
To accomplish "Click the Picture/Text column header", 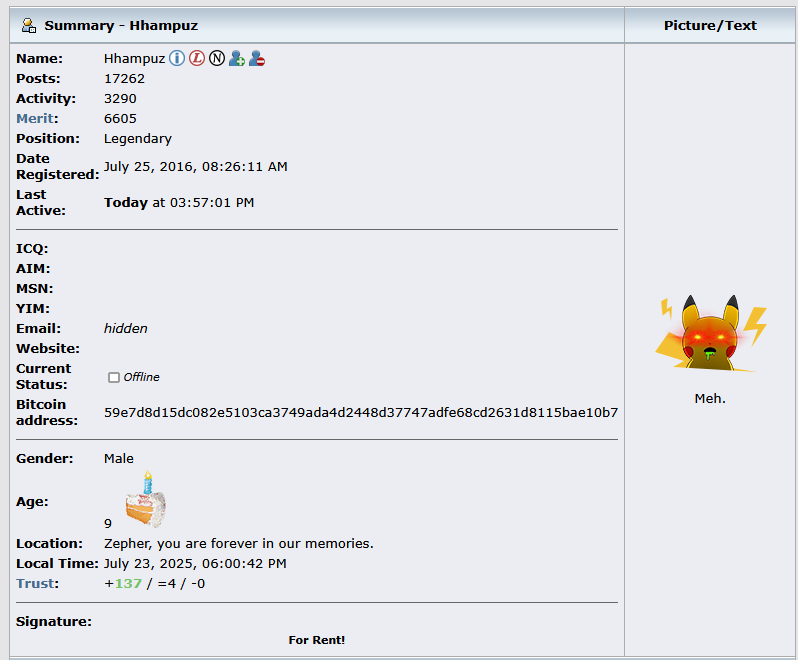I will [710, 25].
